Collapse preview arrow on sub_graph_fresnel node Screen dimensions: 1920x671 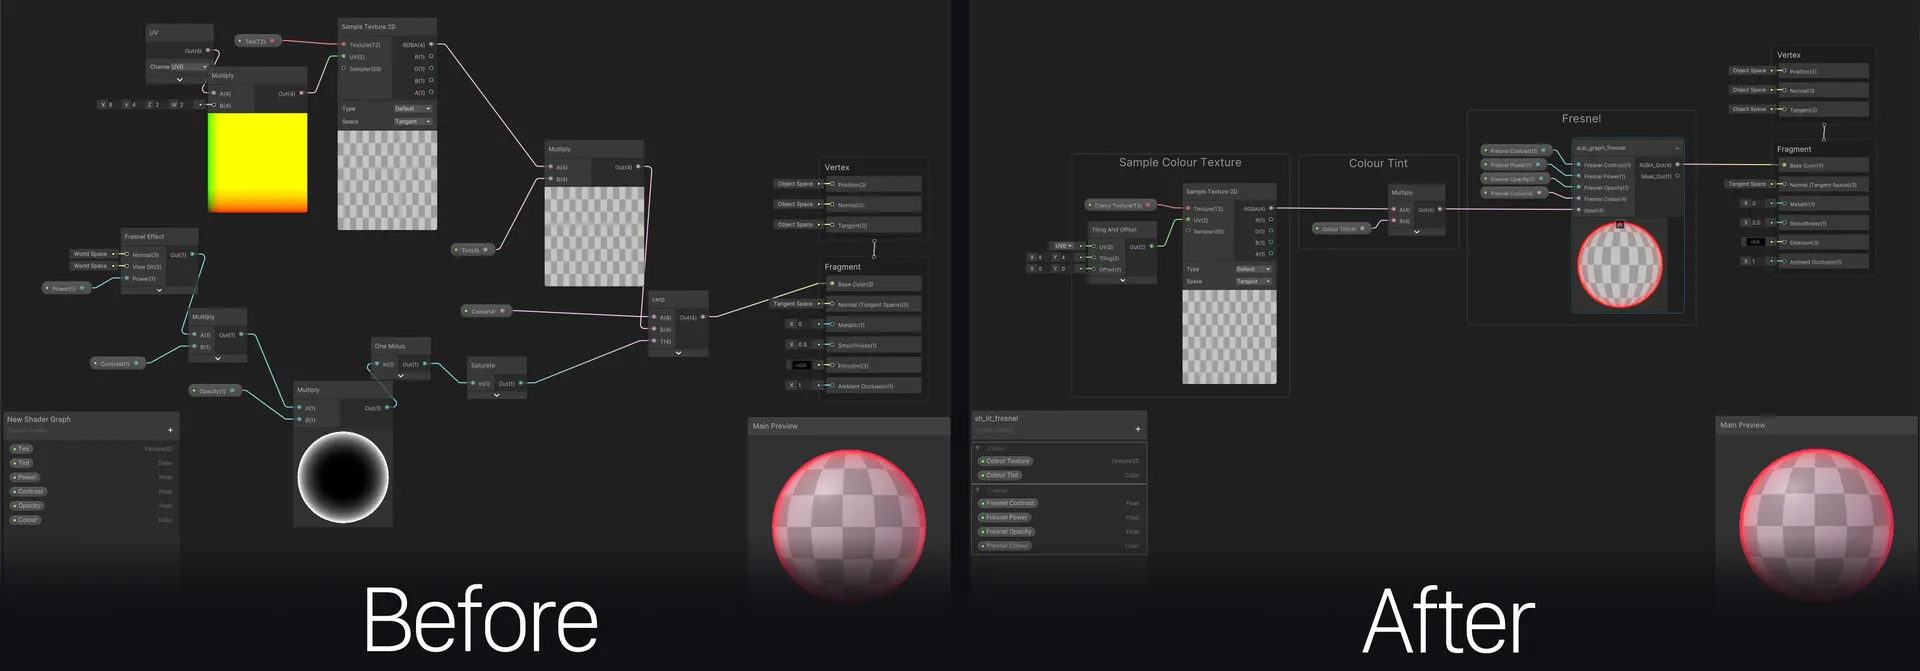pos(1620,226)
